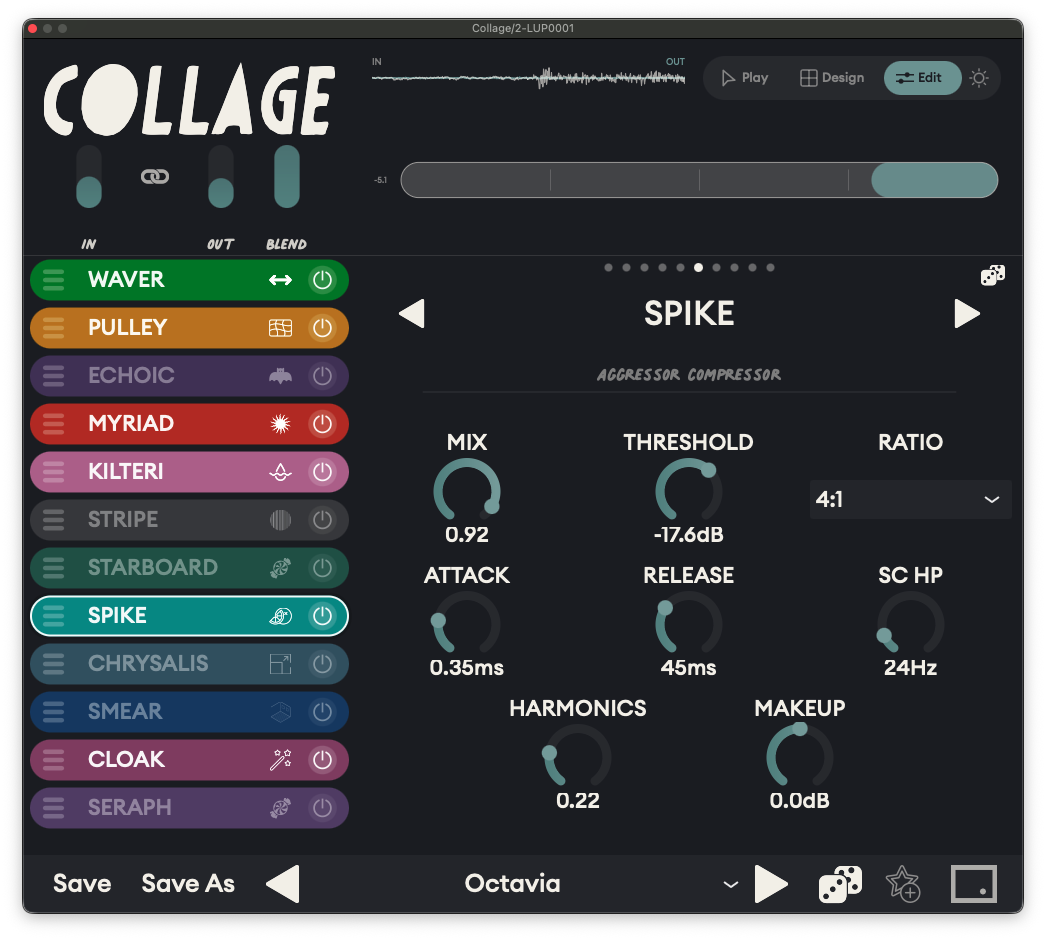Turn off the WAVER effect power button

(322, 280)
